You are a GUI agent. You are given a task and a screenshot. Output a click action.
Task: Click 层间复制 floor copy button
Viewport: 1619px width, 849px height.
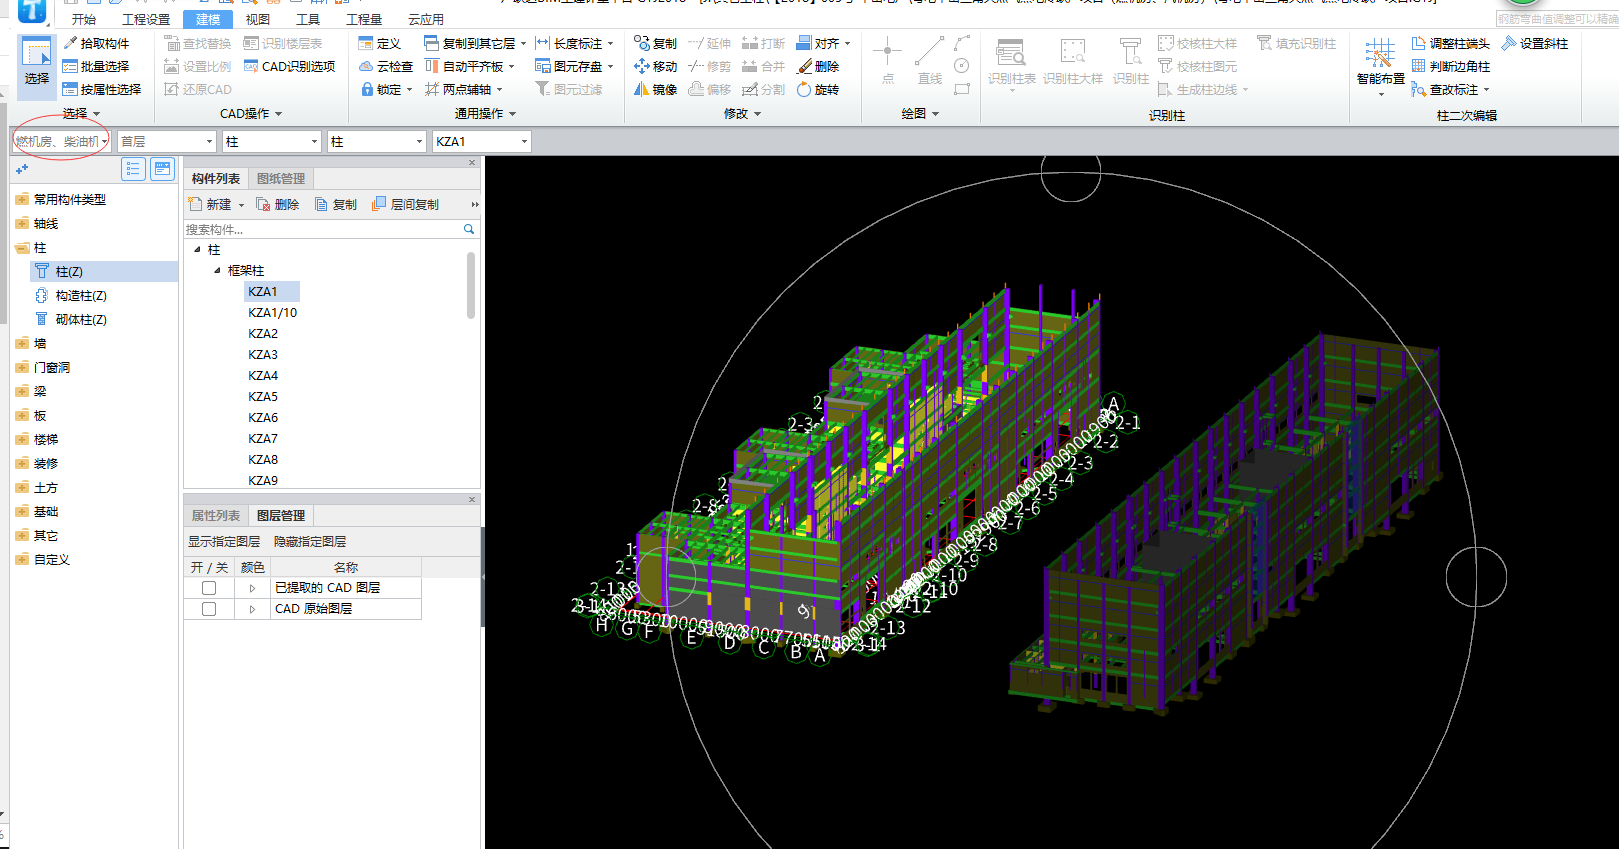(406, 204)
